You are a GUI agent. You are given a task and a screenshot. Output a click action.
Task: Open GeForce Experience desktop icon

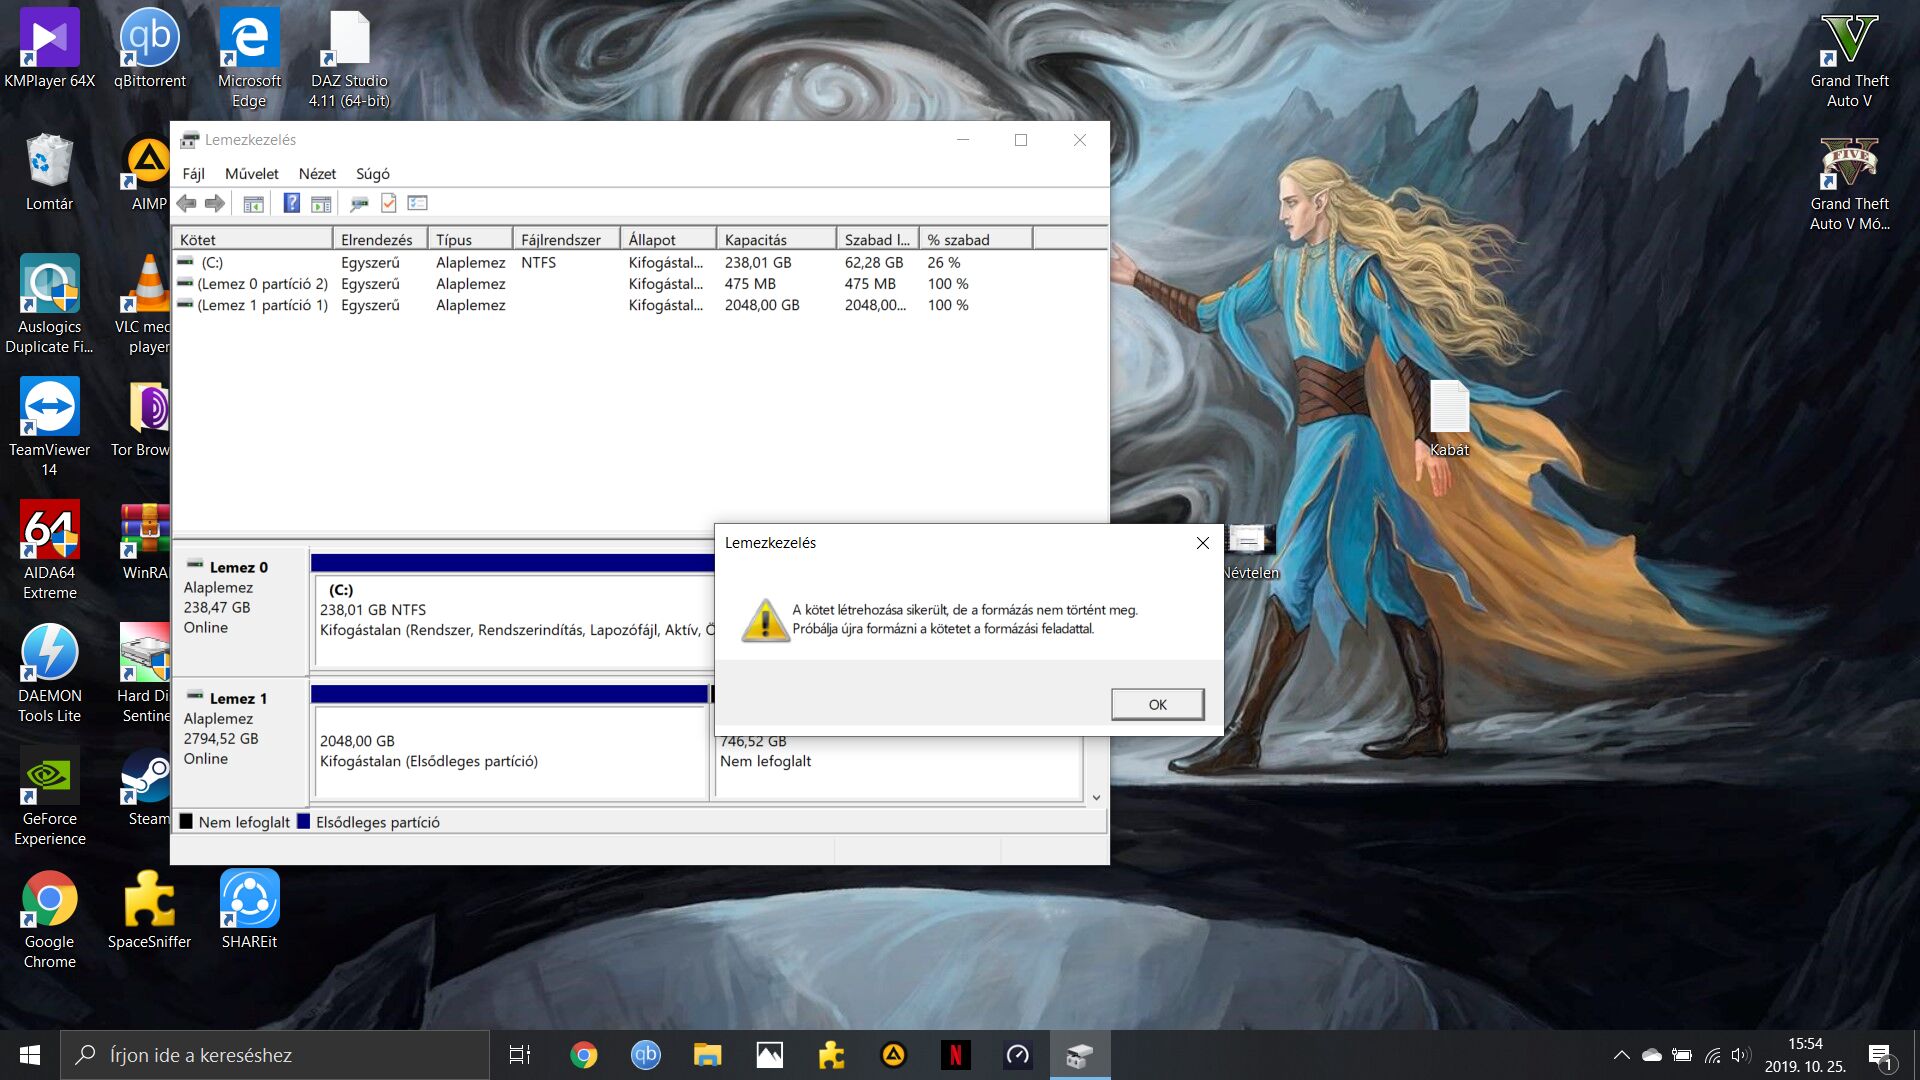click(x=50, y=797)
